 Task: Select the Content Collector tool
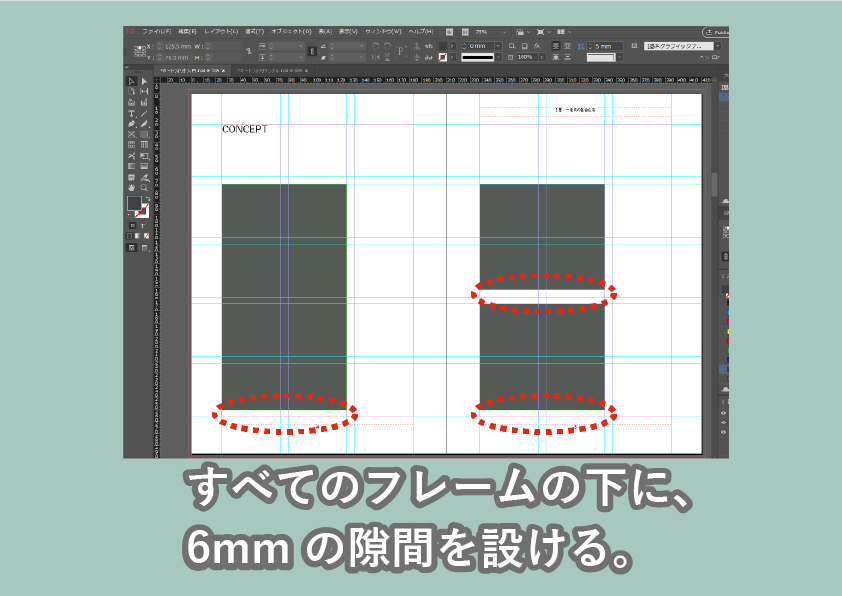point(132,102)
